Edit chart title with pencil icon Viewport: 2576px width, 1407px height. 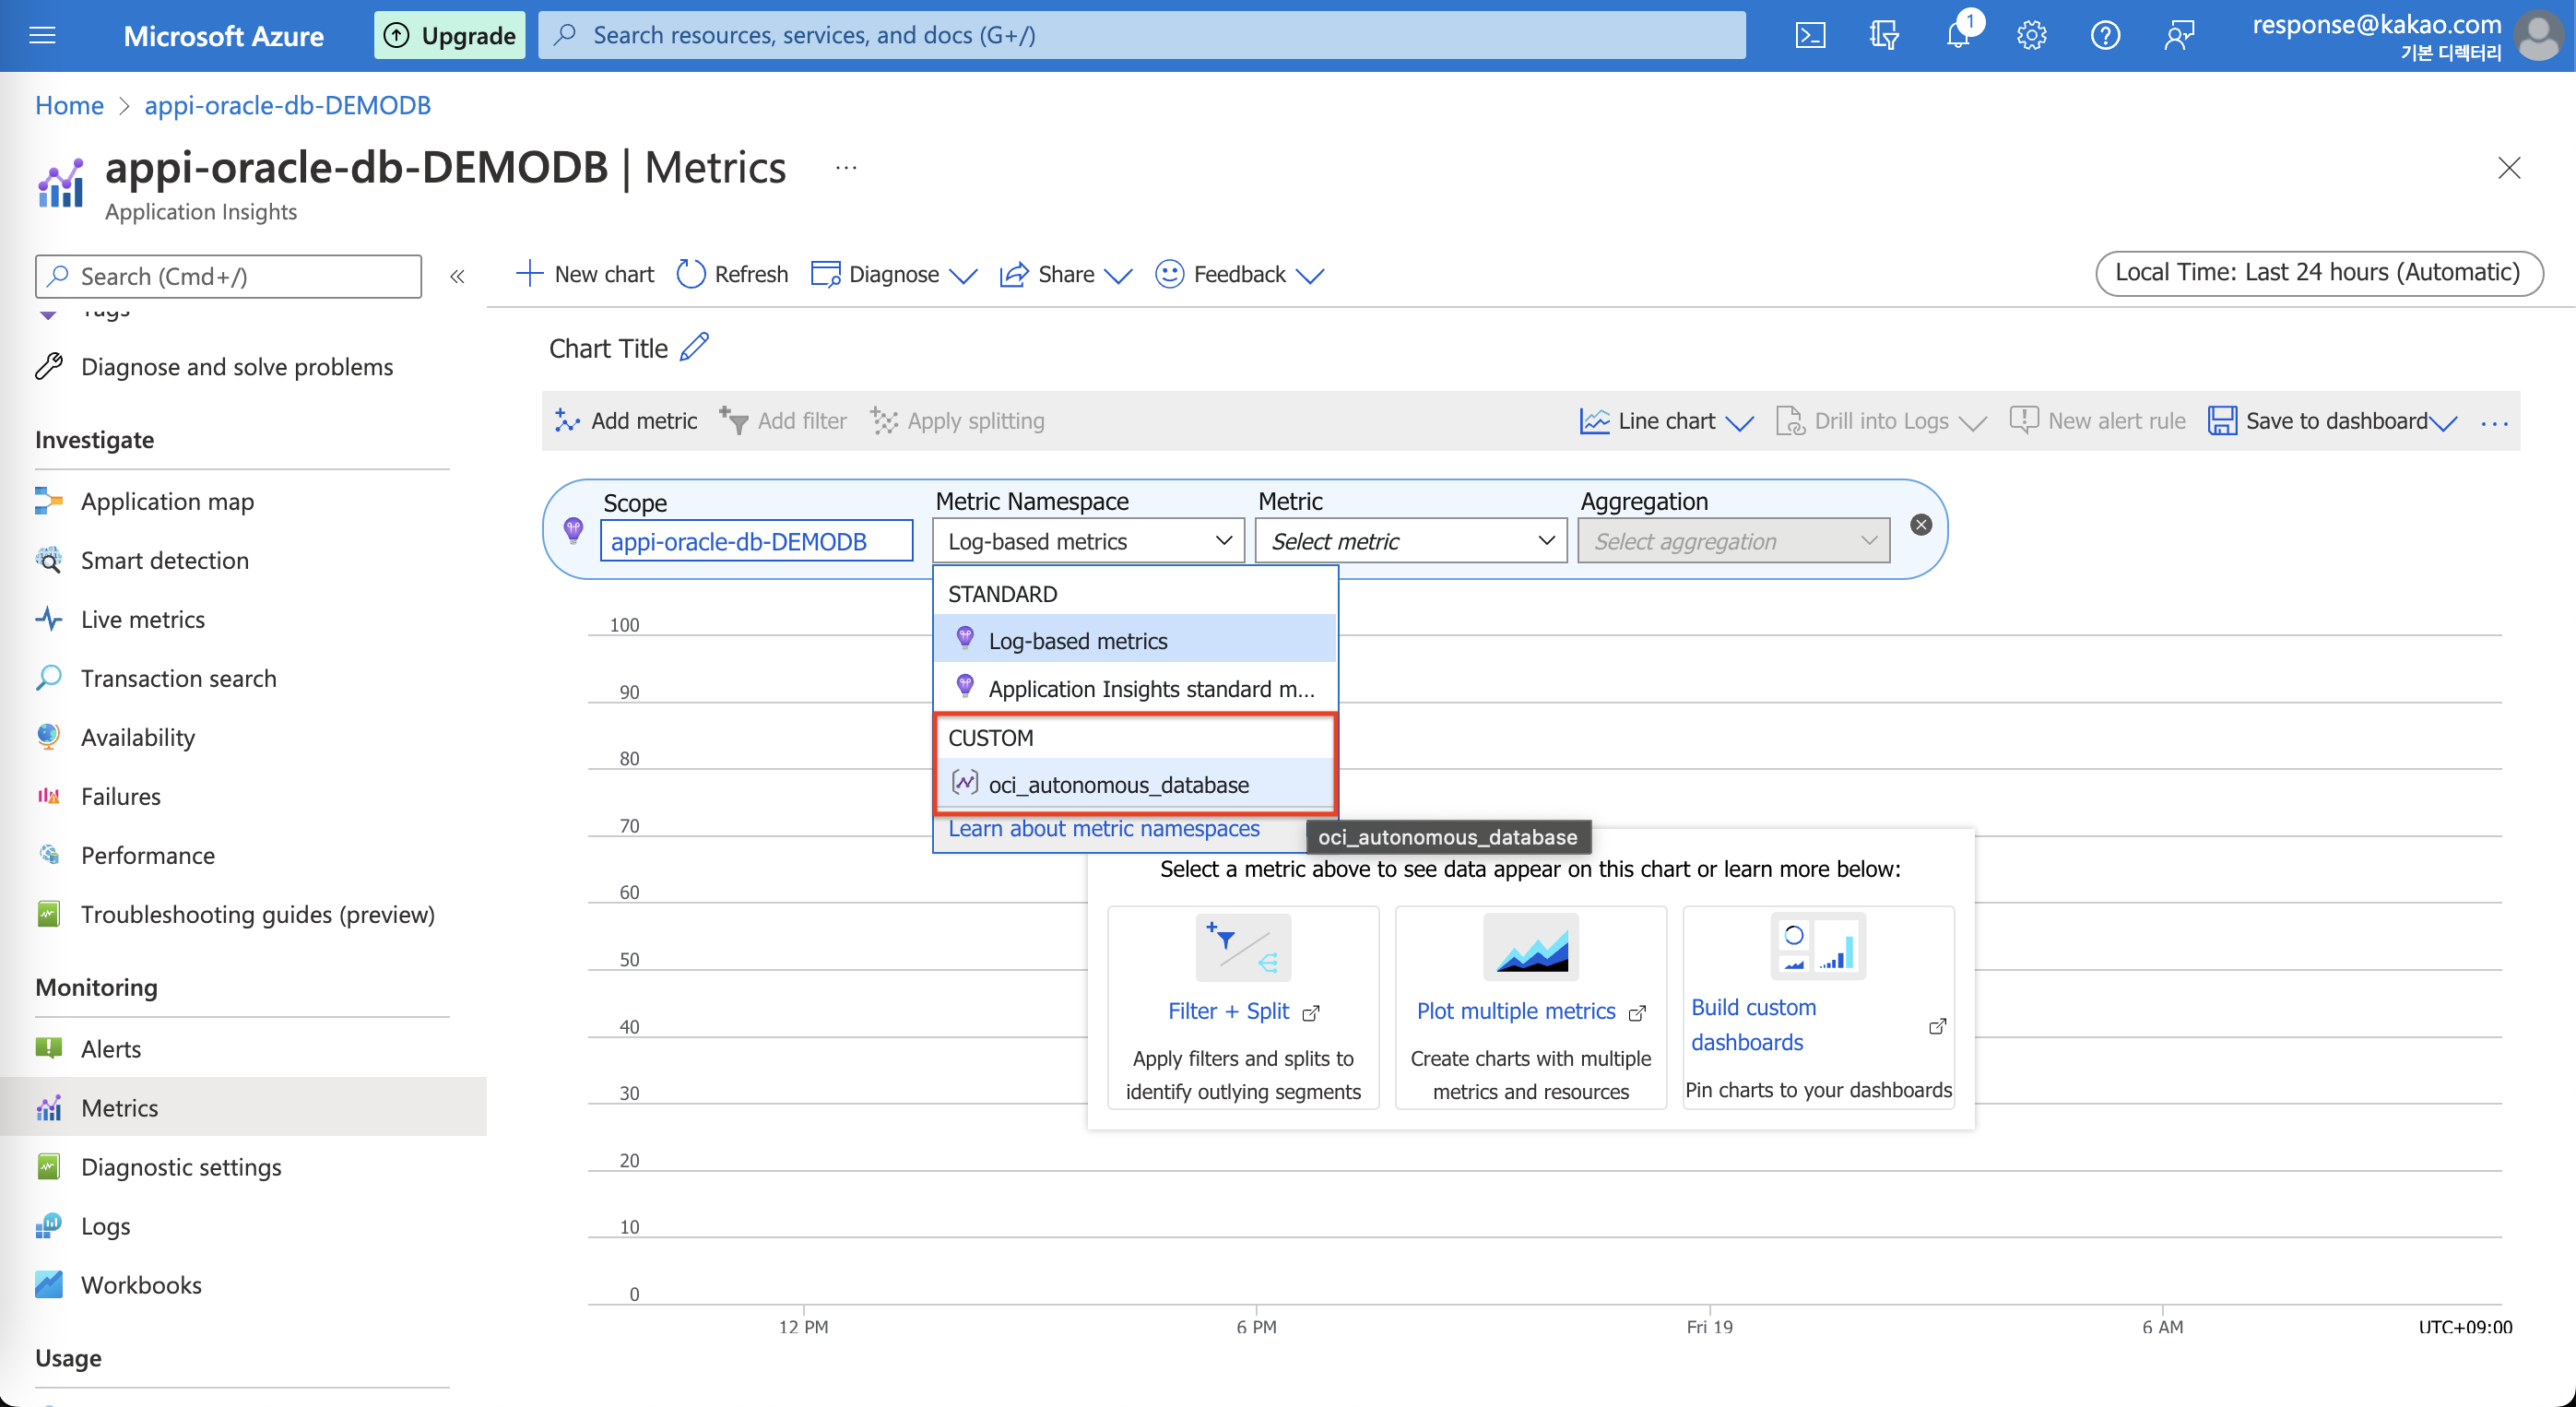tap(694, 347)
